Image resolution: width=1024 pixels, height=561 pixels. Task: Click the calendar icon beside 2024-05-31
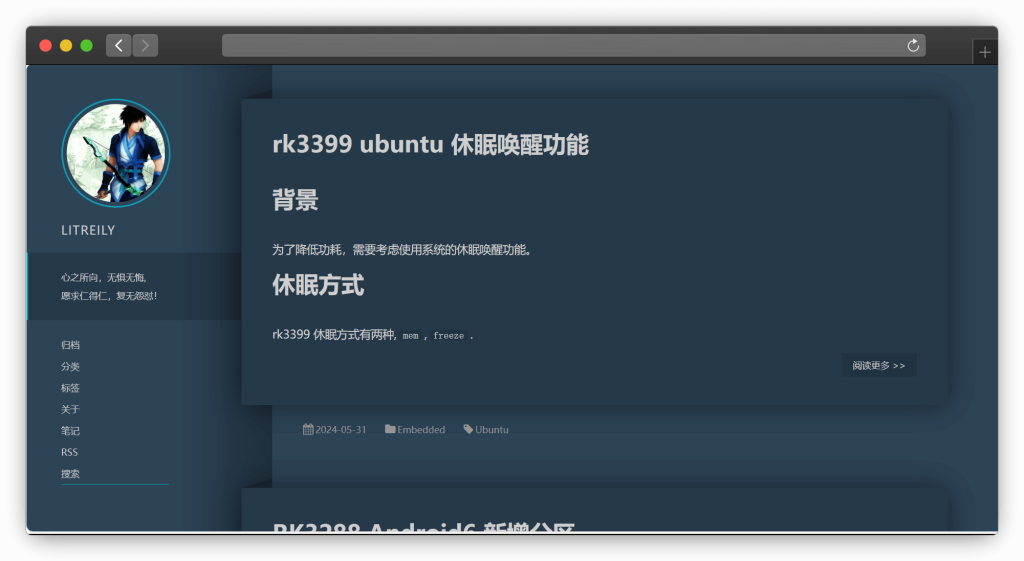coord(308,430)
